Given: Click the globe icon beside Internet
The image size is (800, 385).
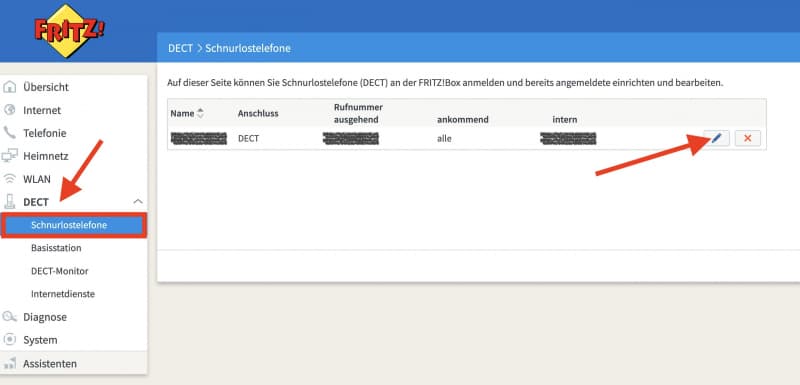Looking at the screenshot, I should tap(9, 110).
